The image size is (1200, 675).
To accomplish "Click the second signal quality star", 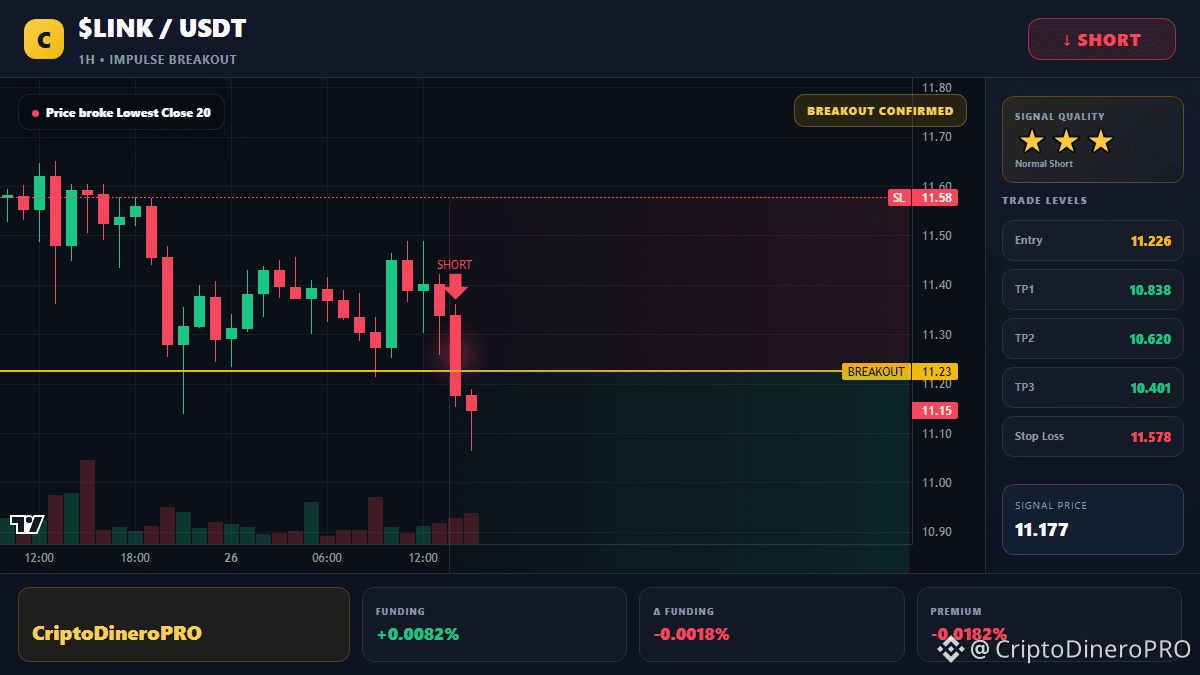I will pyautogui.click(x=1066, y=141).
